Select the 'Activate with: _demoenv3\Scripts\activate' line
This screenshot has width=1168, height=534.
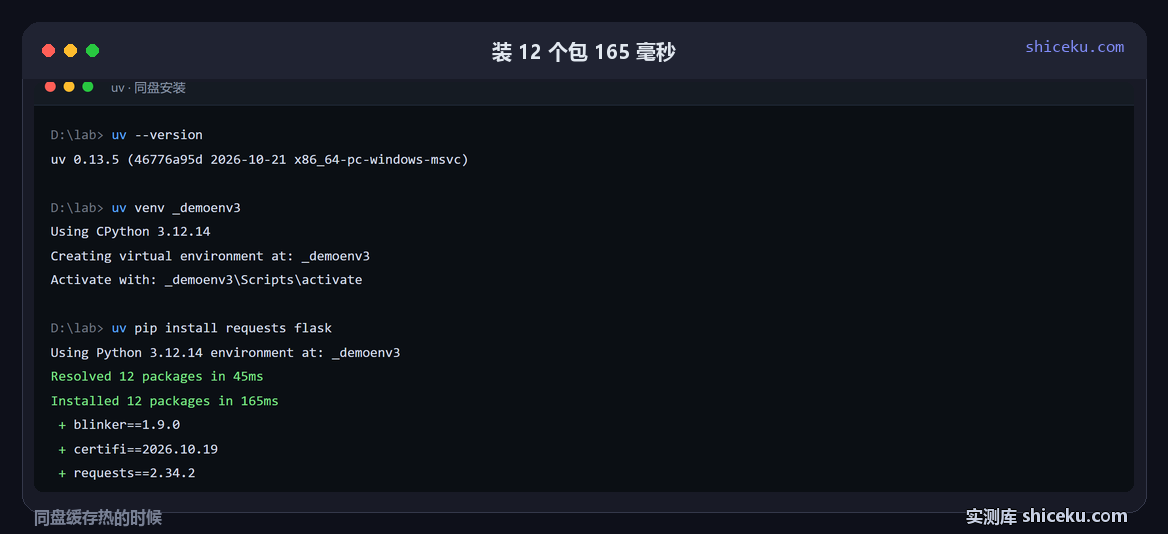click(206, 280)
